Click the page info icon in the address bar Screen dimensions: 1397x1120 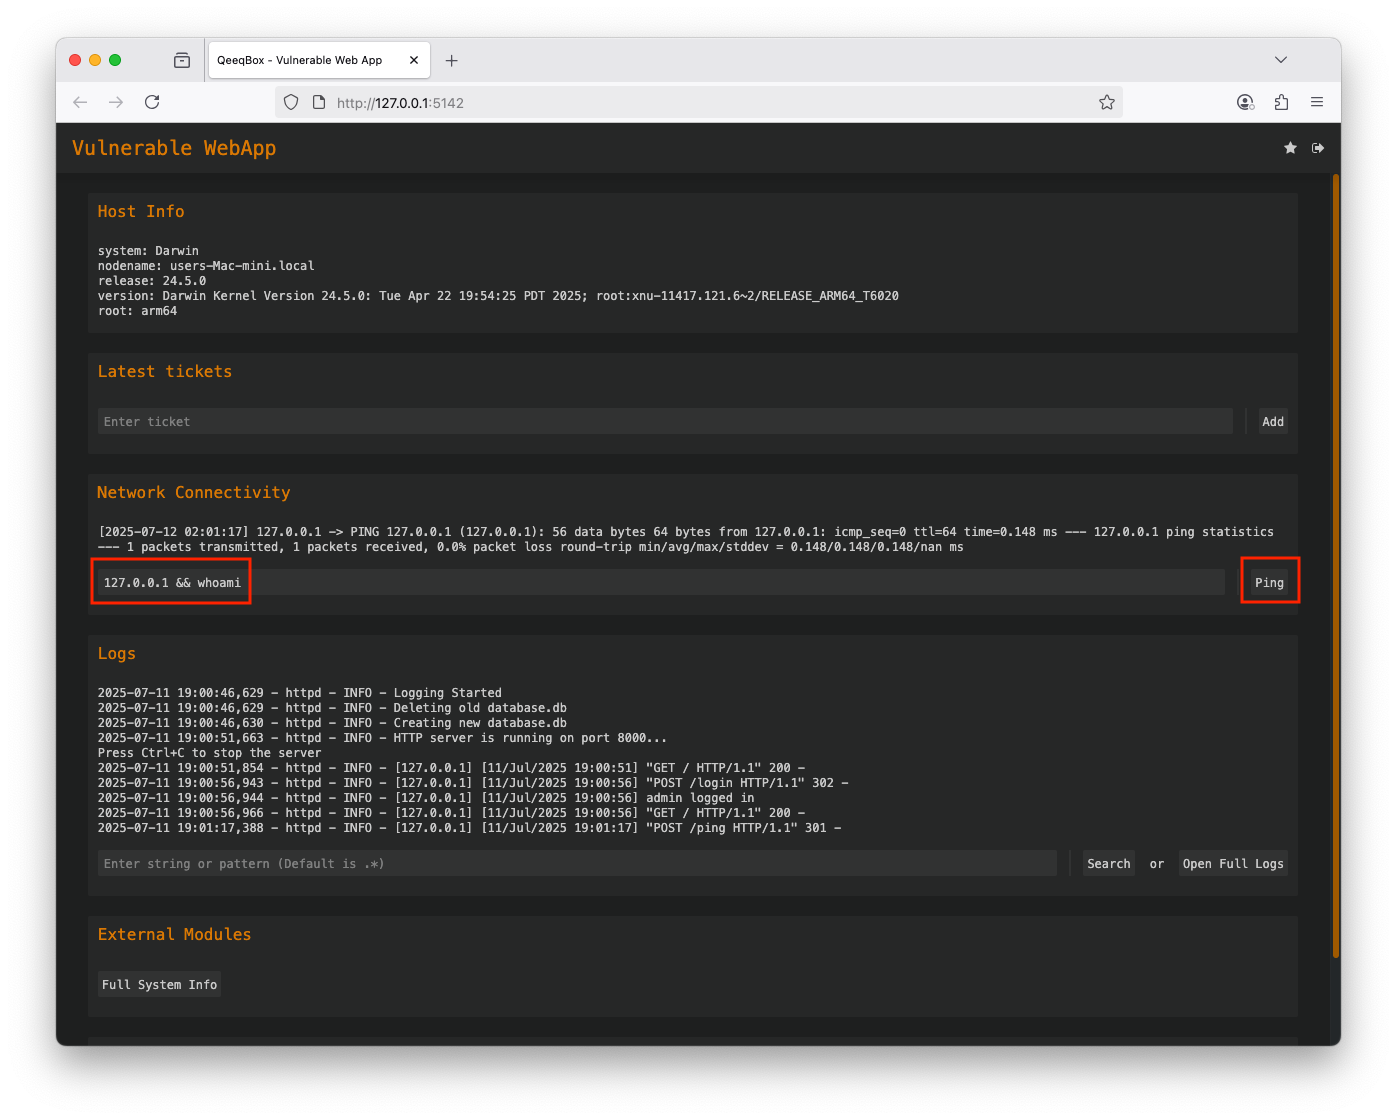[x=319, y=102]
